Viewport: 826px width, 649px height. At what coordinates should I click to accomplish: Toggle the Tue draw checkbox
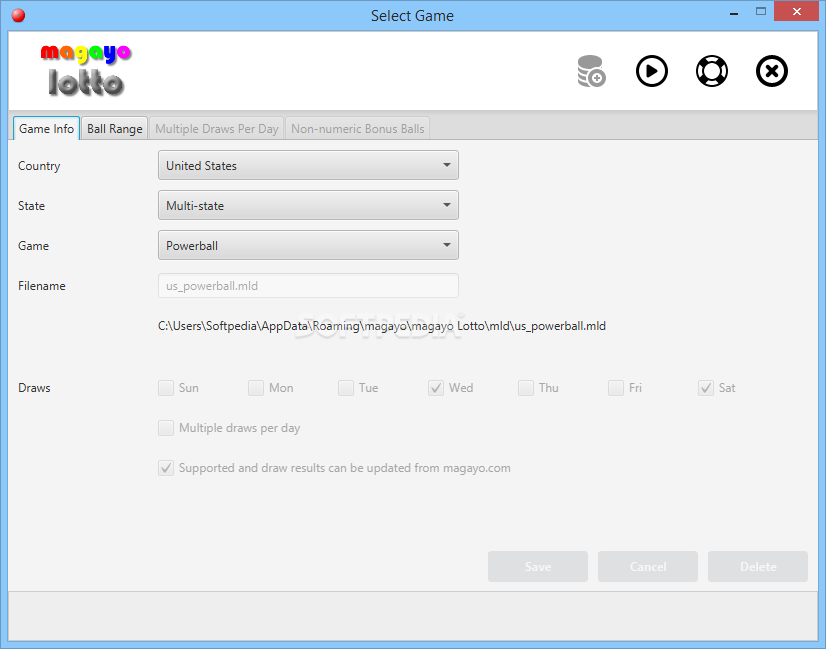(x=346, y=388)
